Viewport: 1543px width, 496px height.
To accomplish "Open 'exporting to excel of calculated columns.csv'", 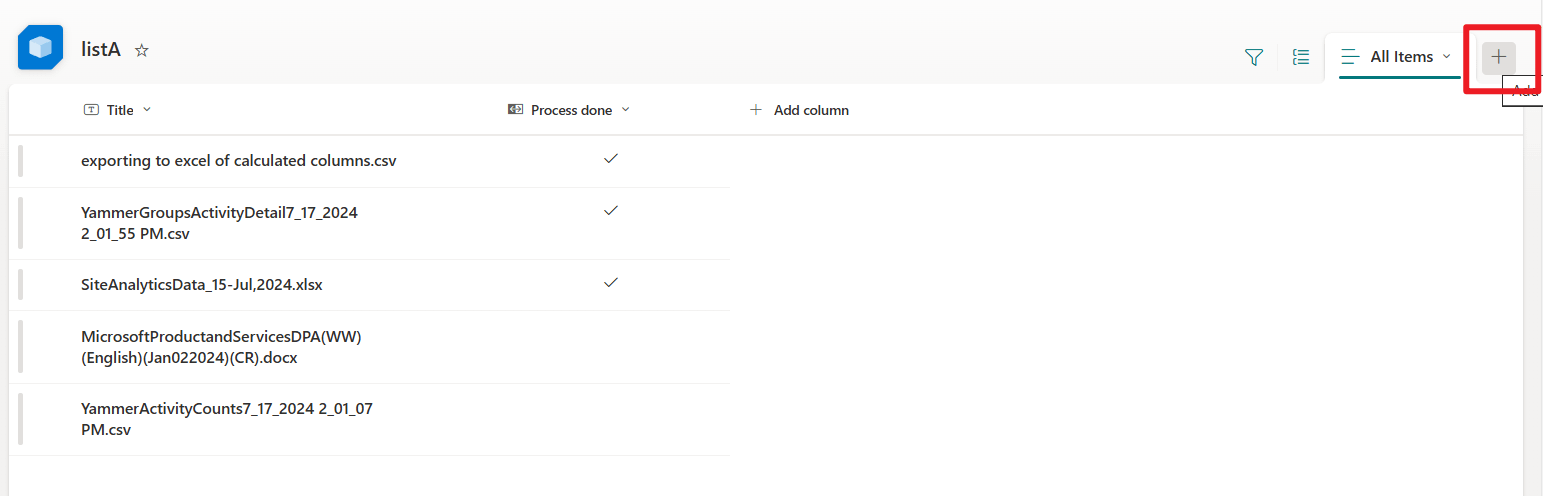I will click(x=239, y=160).
